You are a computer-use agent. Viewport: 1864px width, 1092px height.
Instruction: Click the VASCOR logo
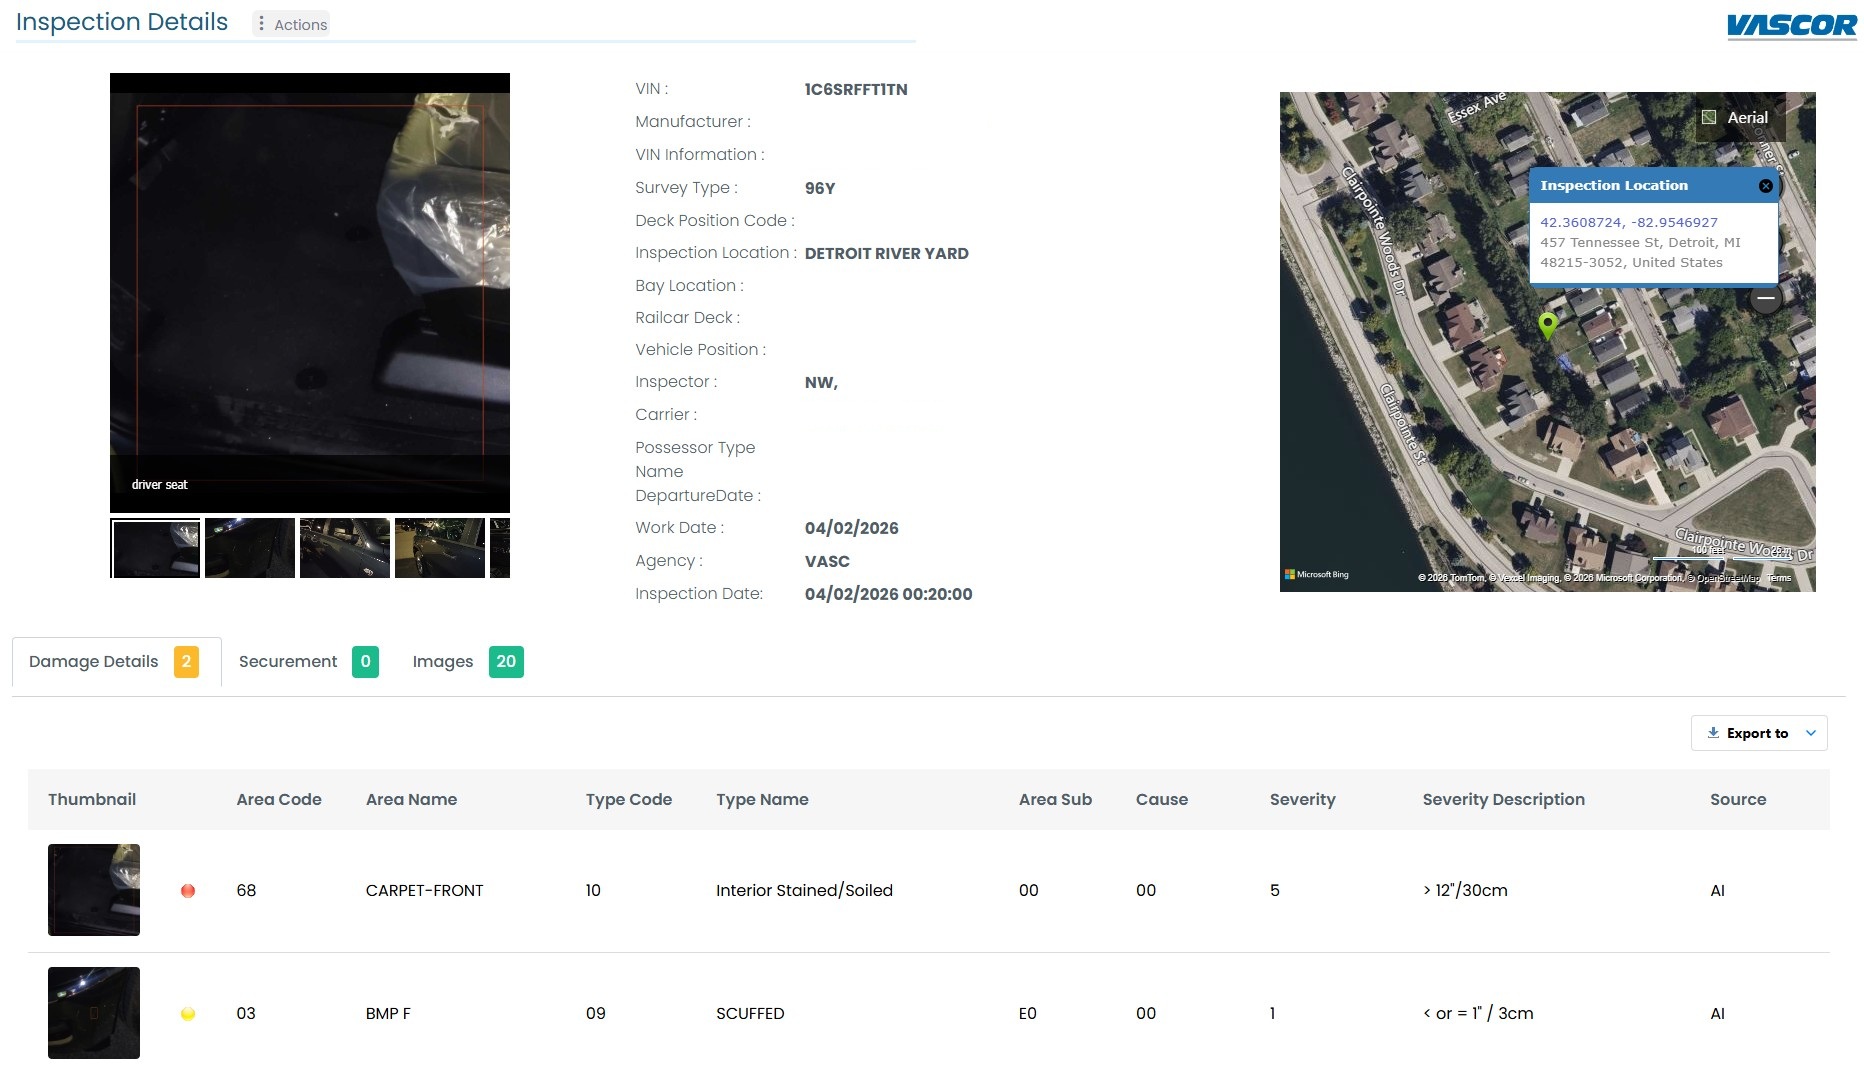coord(1791,25)
